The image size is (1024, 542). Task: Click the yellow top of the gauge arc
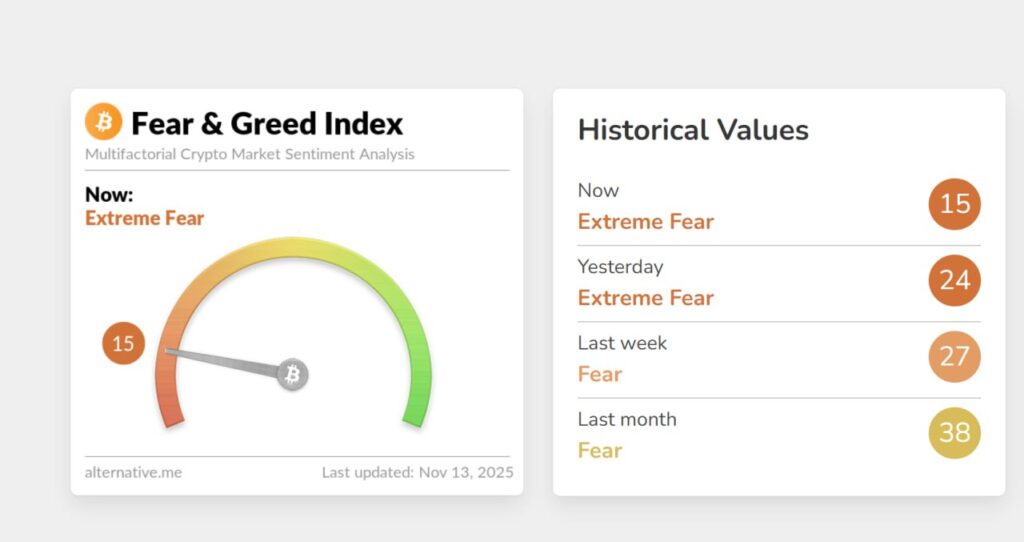click(292, 247)
